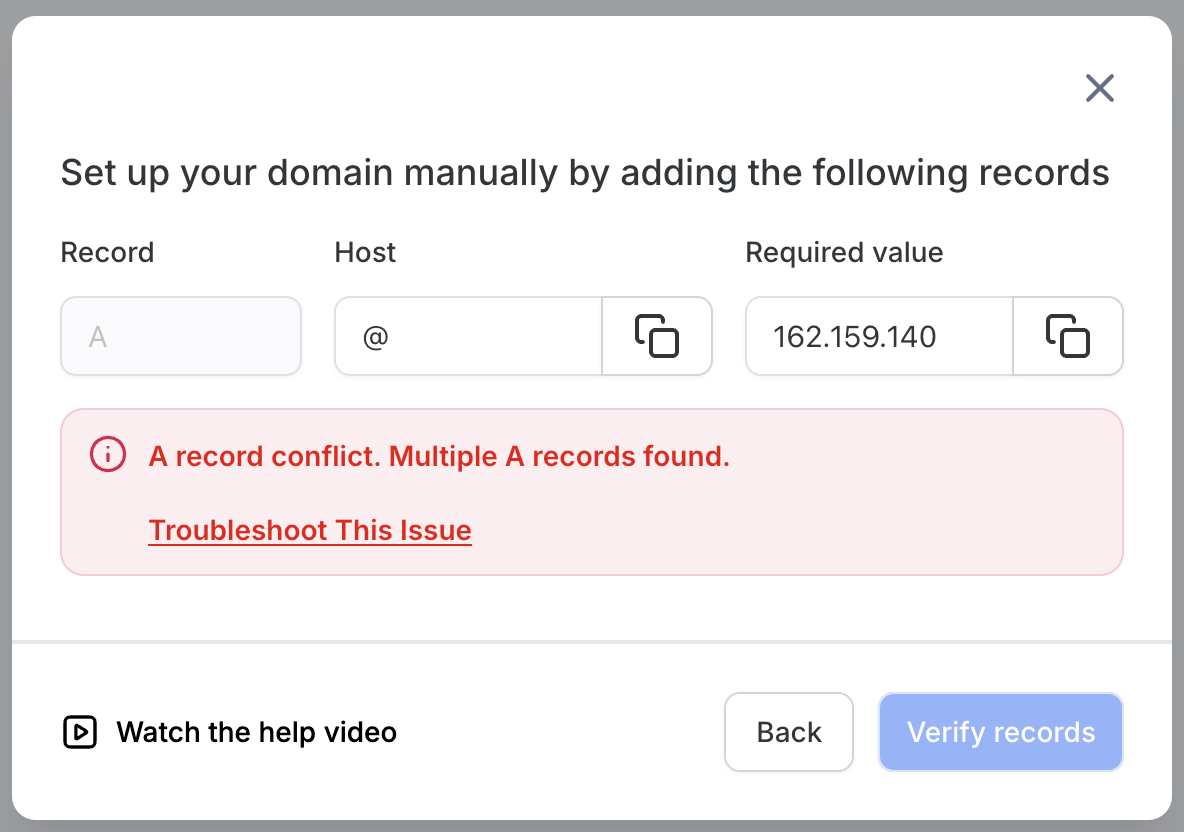The image size is (1184, 832).
Task: Copy the Required value IP address
Action: (1068, 336)
